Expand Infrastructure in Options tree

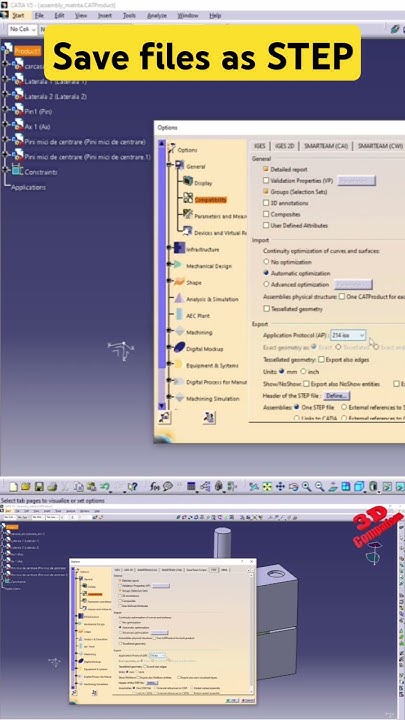click(170, 248)
